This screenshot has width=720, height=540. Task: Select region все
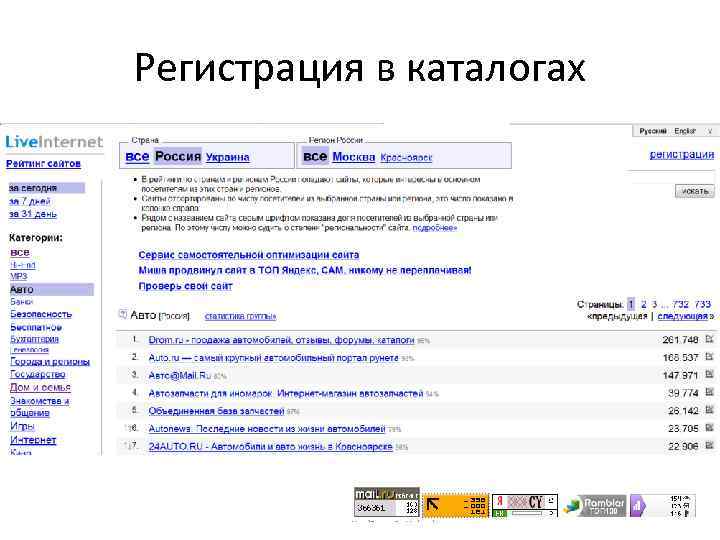(315, 157)
